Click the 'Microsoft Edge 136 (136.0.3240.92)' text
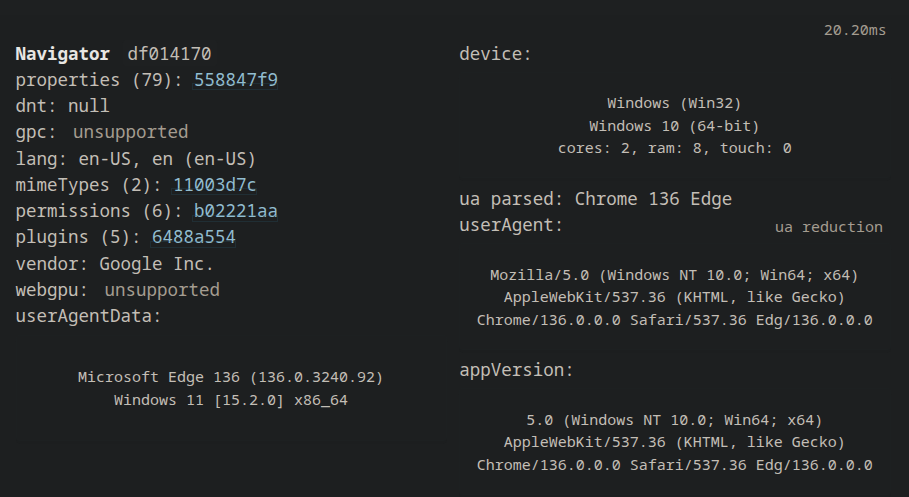The height and width of the screenshot is (497, 909). (x=231, y=377)
